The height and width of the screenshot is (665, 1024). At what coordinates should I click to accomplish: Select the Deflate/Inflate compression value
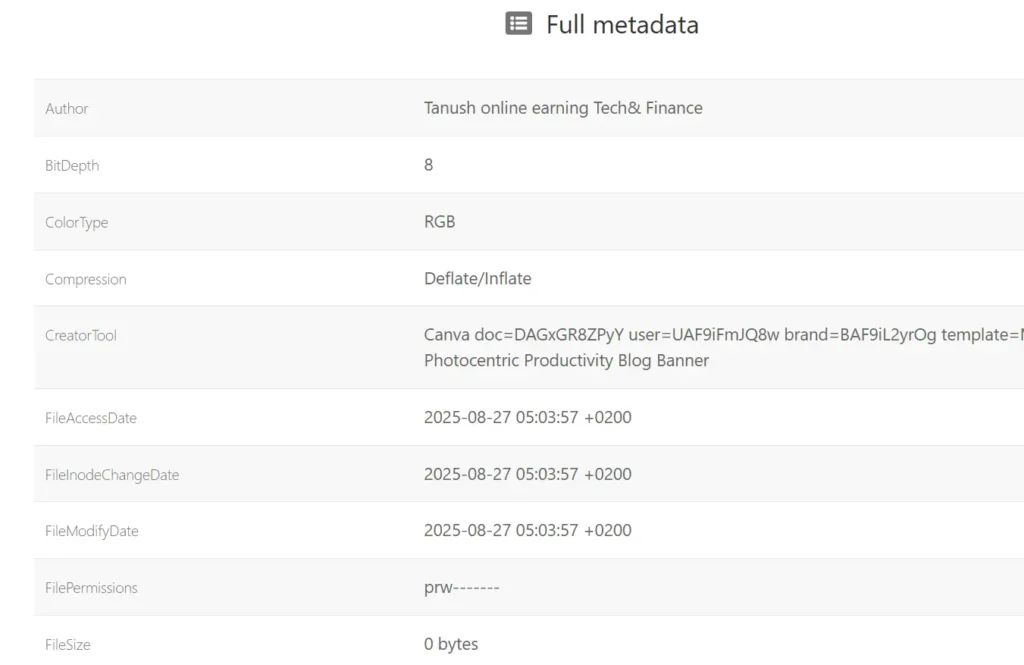point(477,278)
